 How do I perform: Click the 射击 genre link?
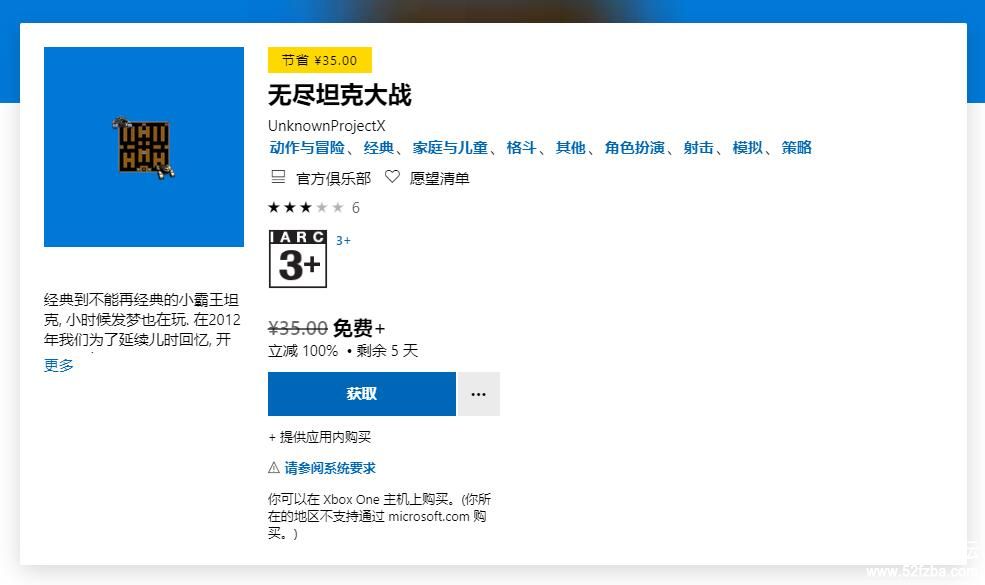pos(698,148)
